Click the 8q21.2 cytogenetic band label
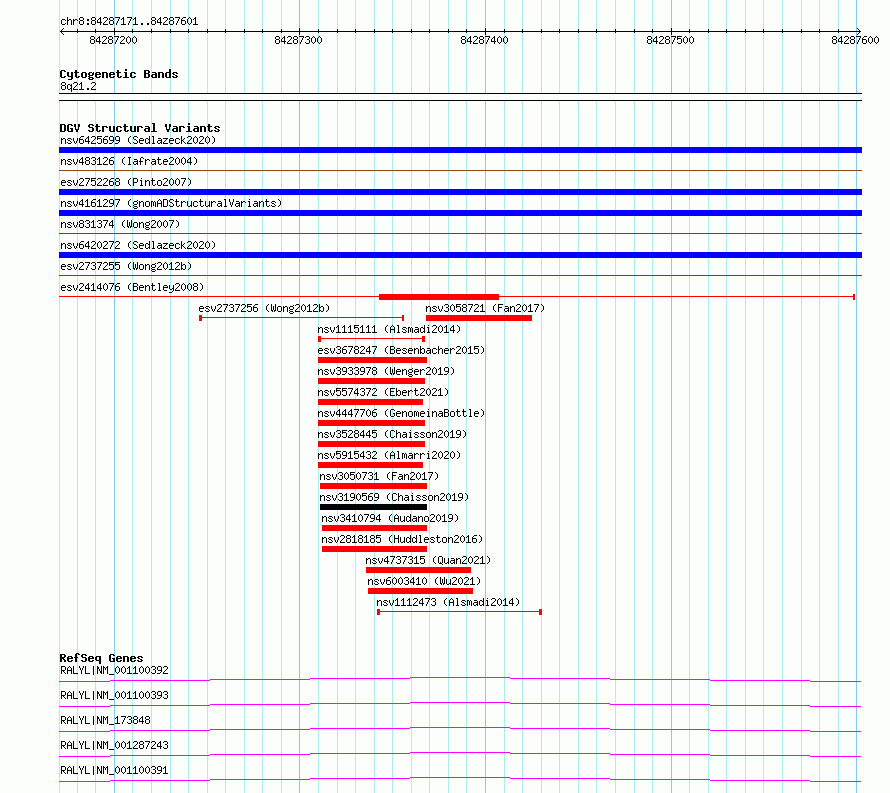890x793 pixels. tap(78, 86)
